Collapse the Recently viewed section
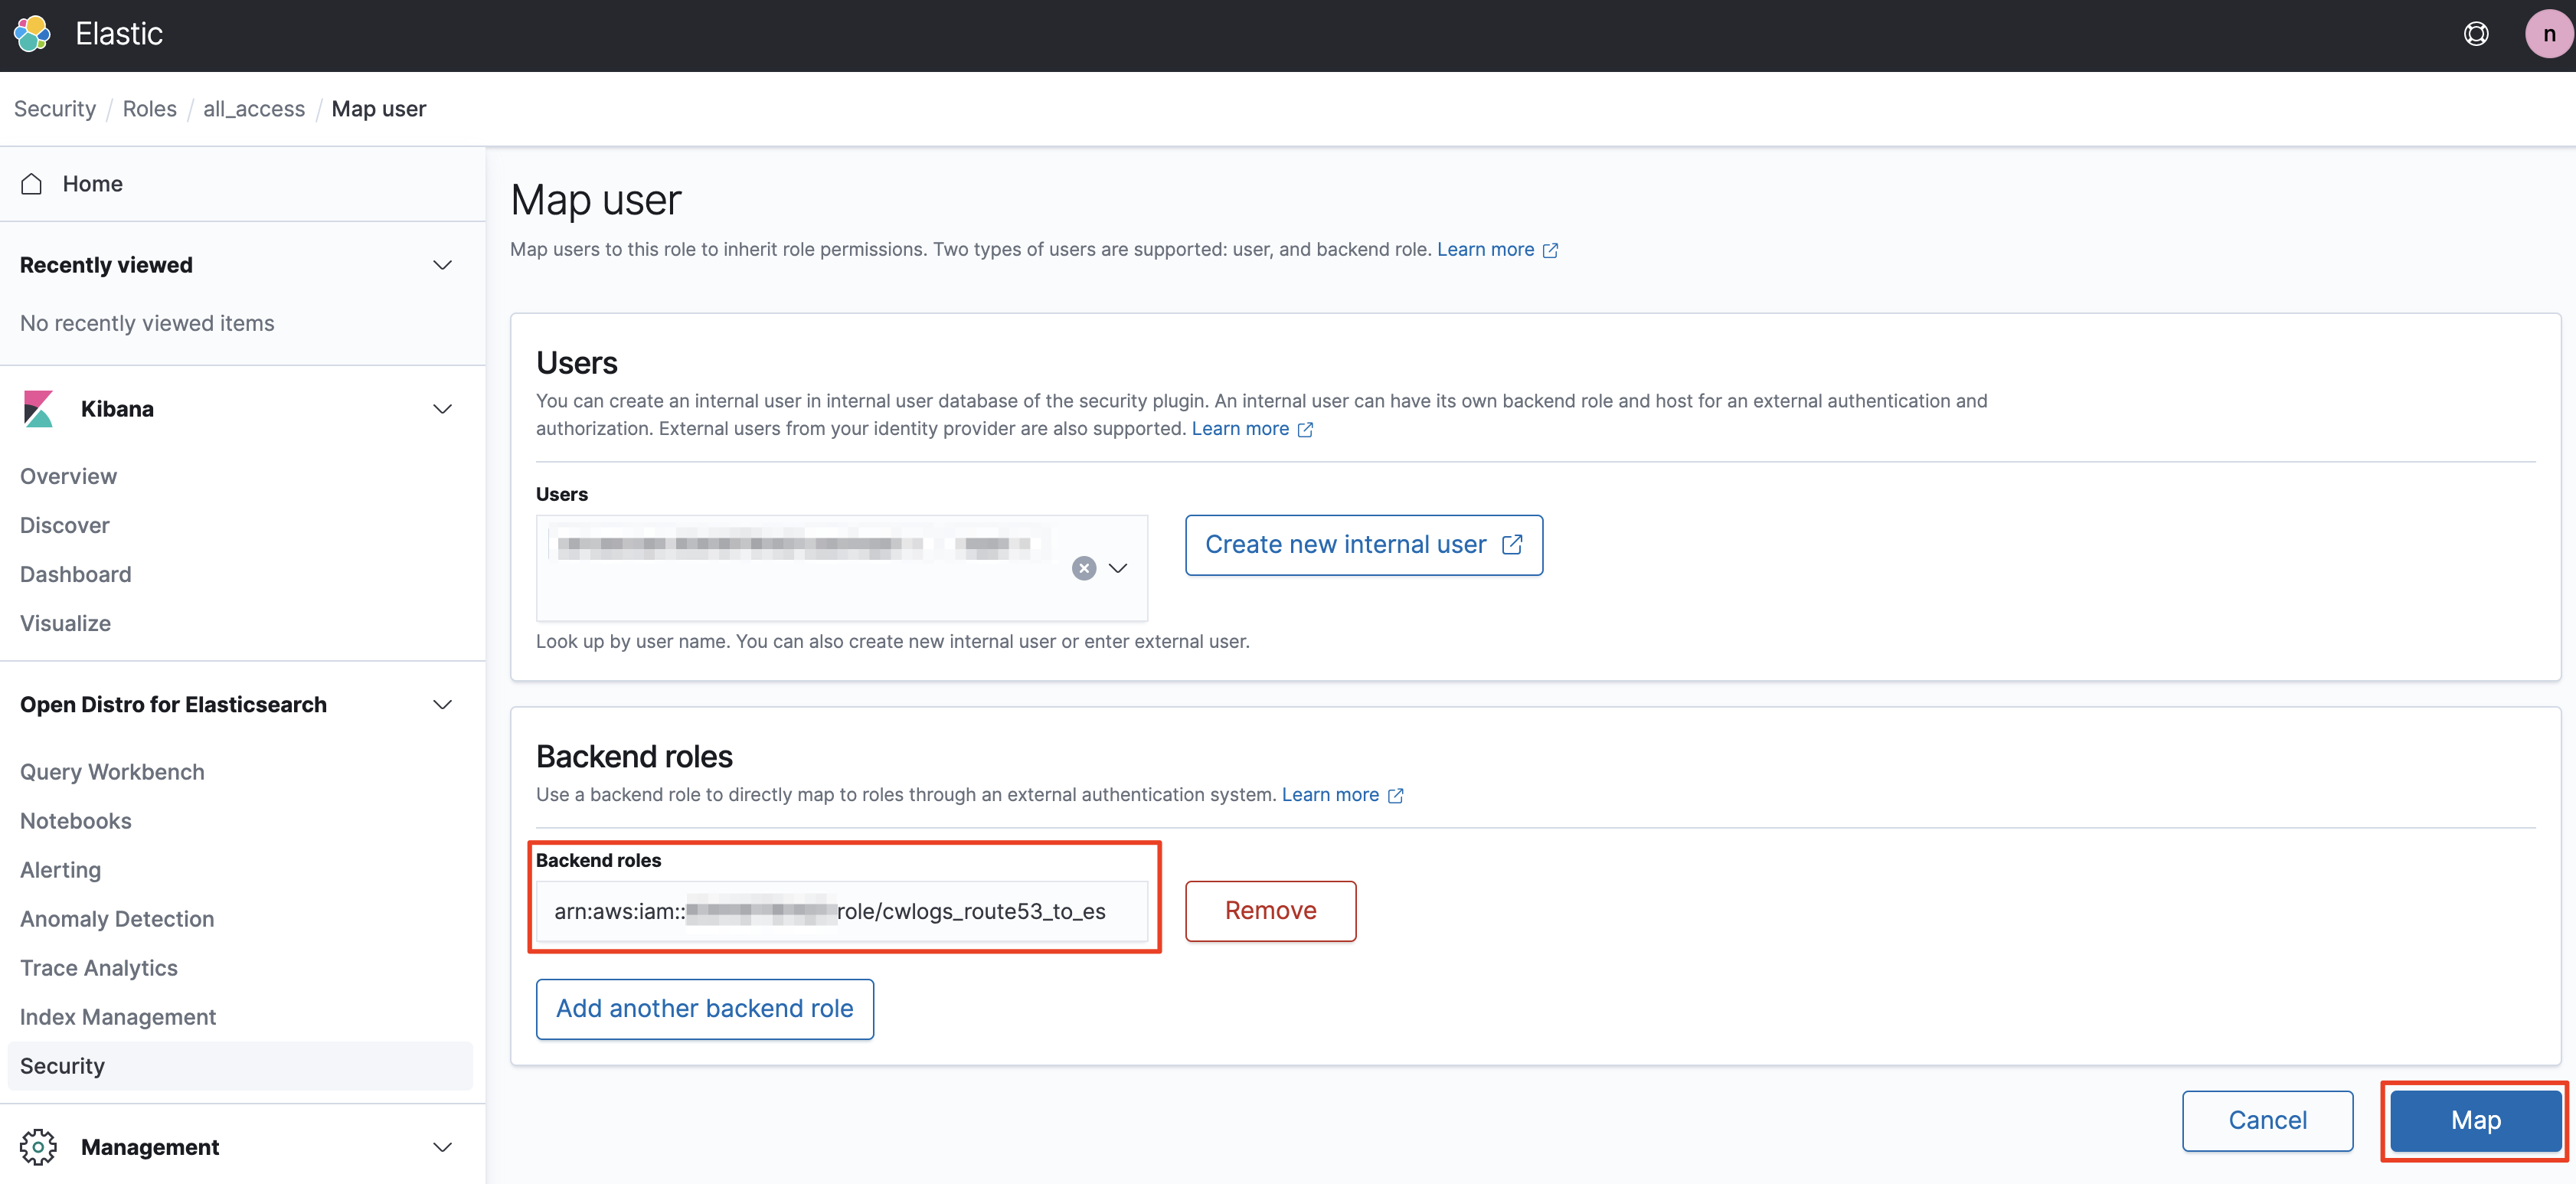2576x1184 pixels. 442,265
